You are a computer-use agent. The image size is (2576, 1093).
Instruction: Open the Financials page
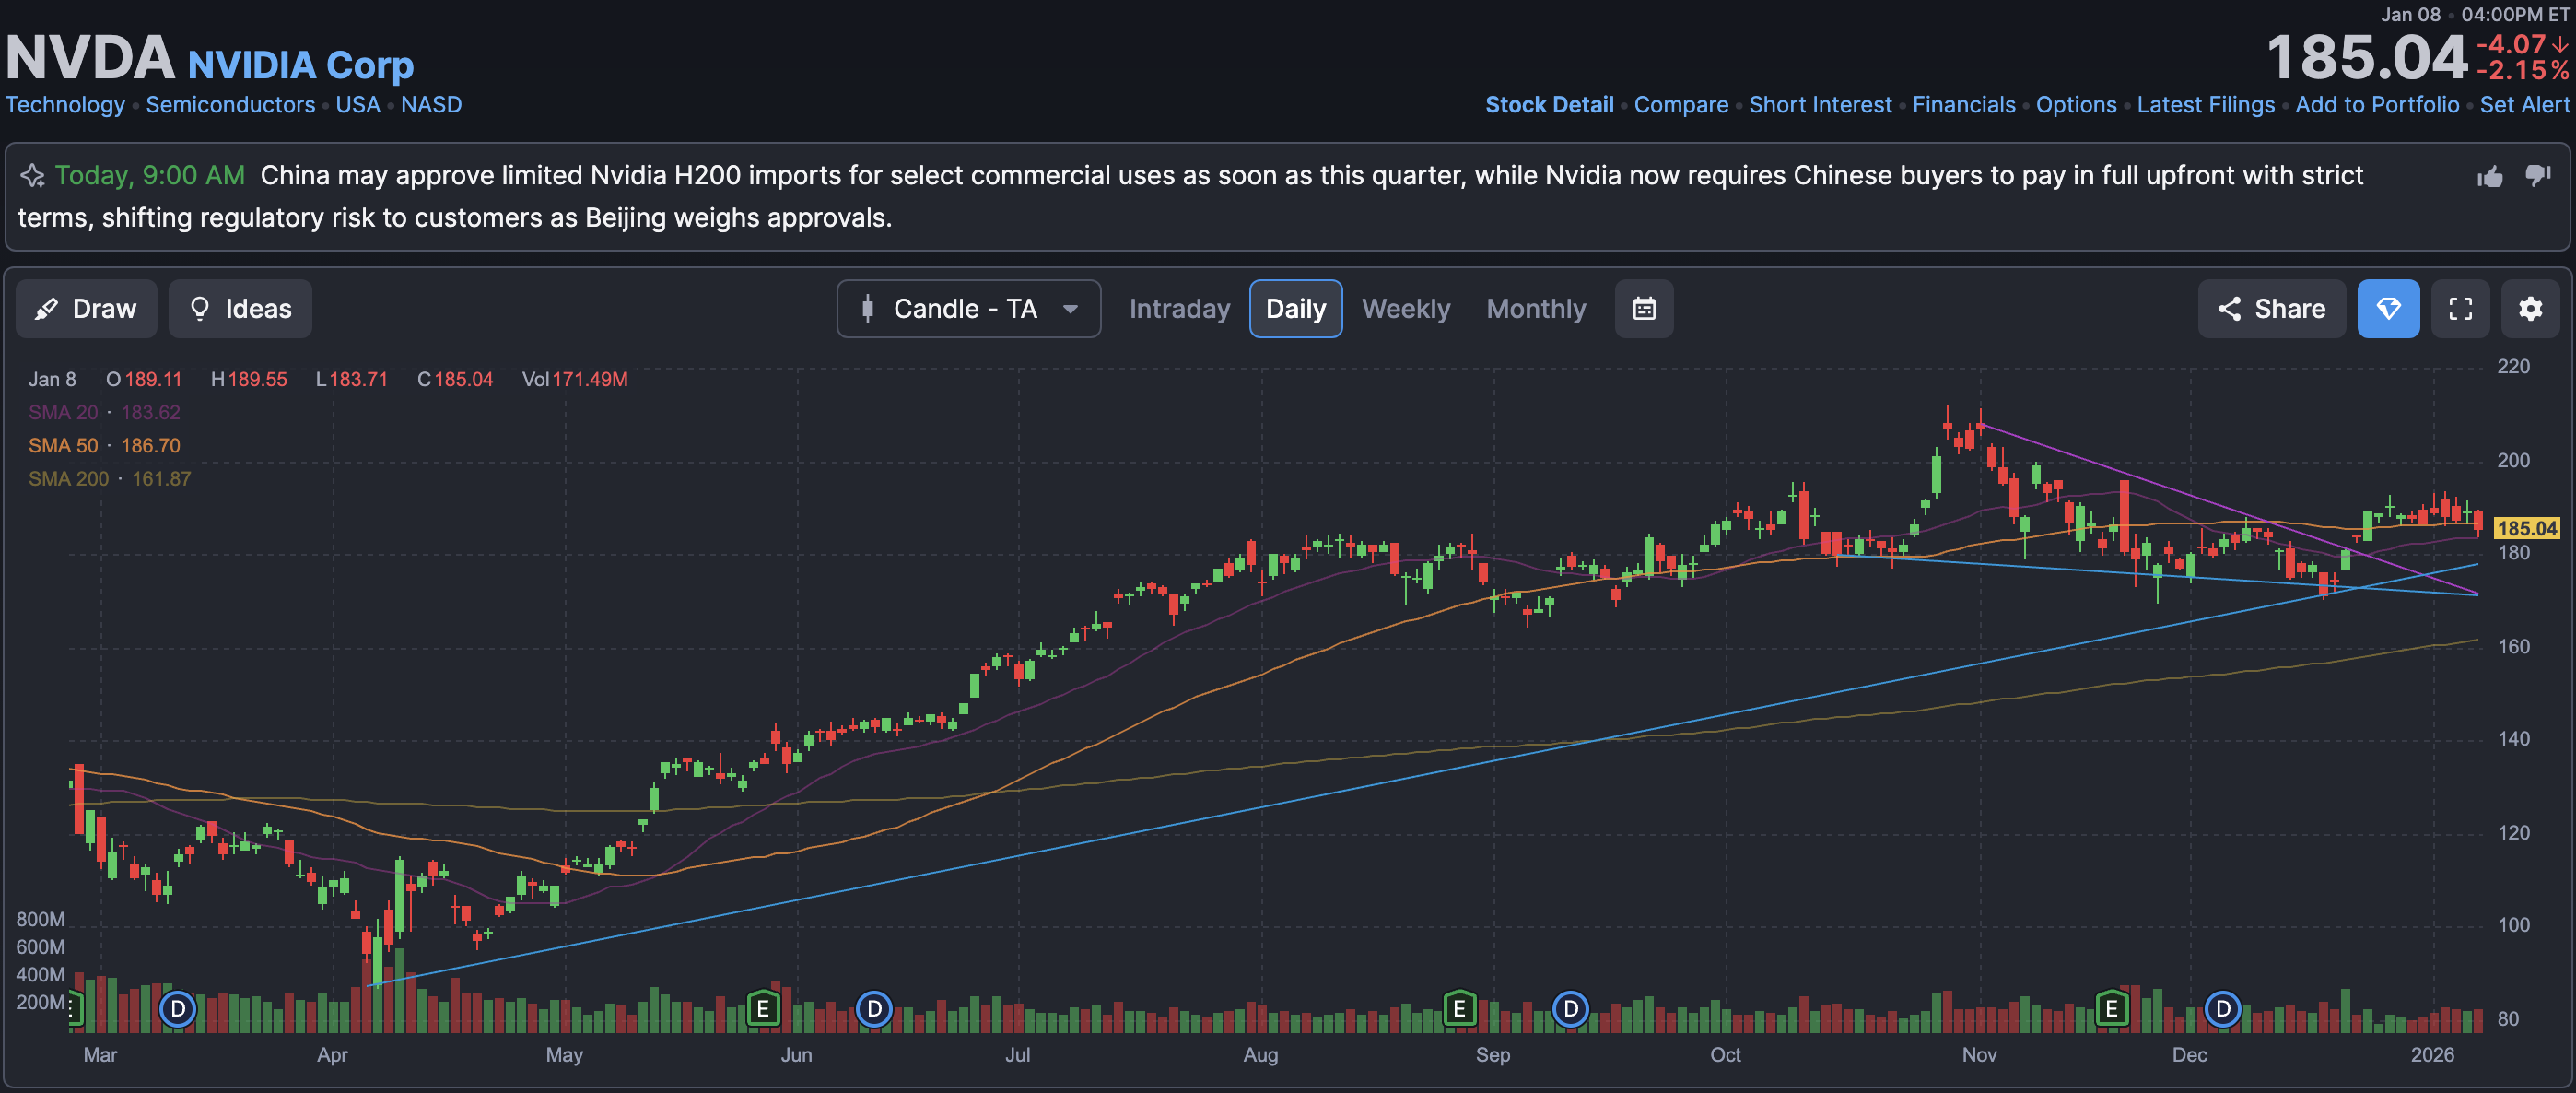click(x=1963, y=105)
